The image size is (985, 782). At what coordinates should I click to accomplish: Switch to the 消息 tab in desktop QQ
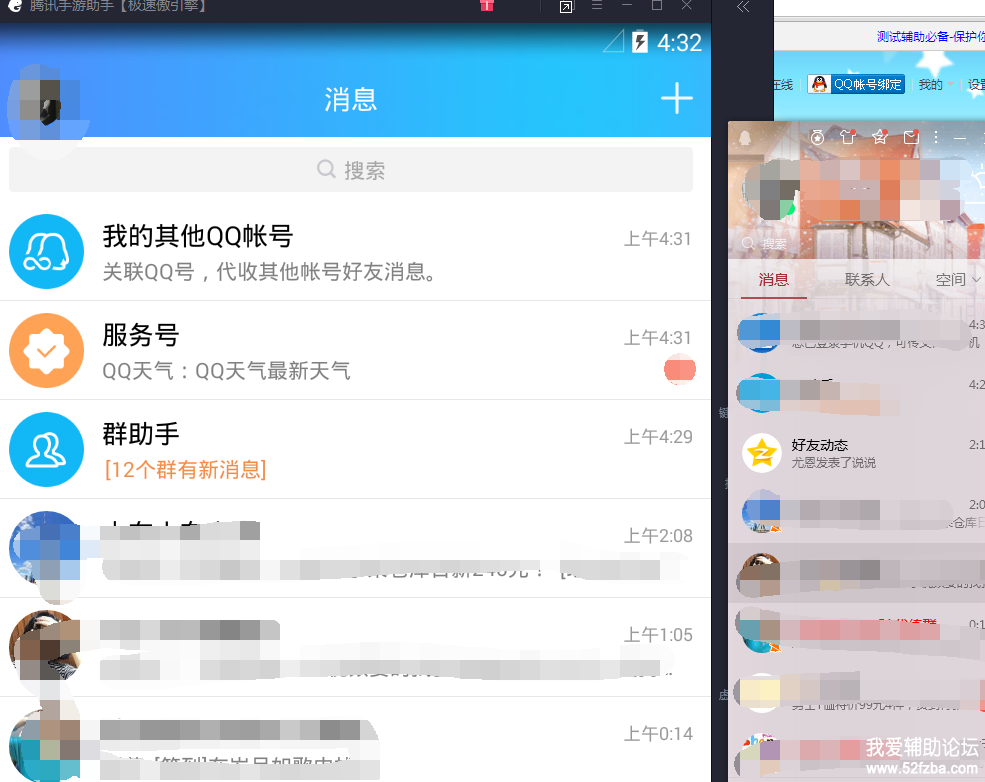(773, 280)
